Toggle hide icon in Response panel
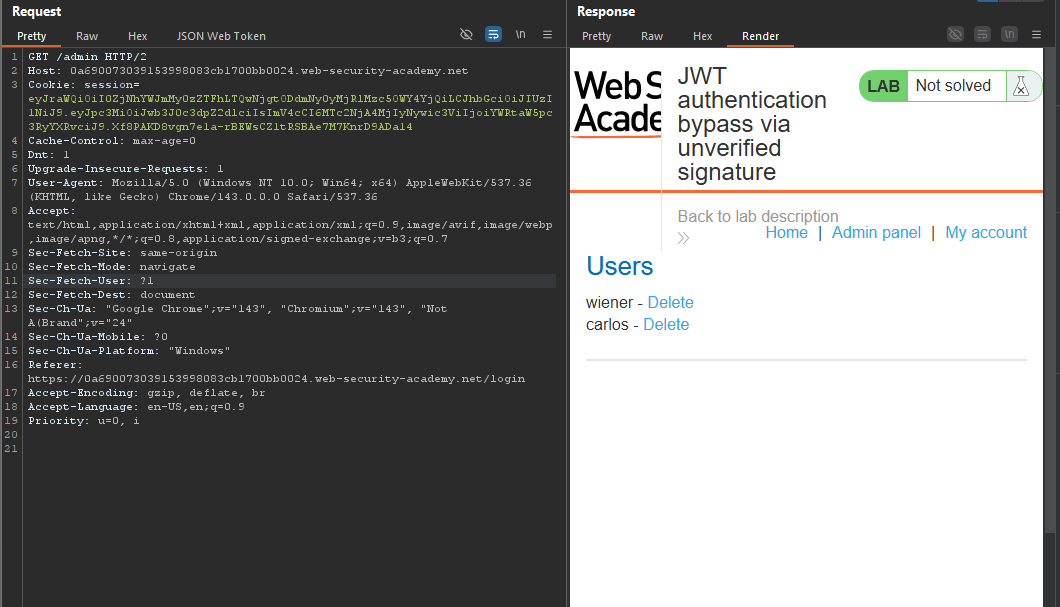 (955, 34)
